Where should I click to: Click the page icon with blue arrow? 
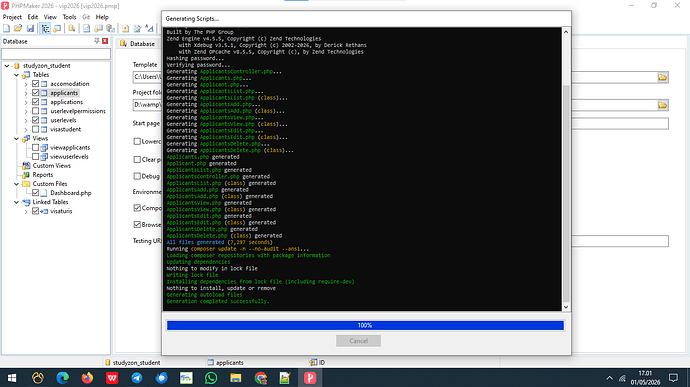86,29
